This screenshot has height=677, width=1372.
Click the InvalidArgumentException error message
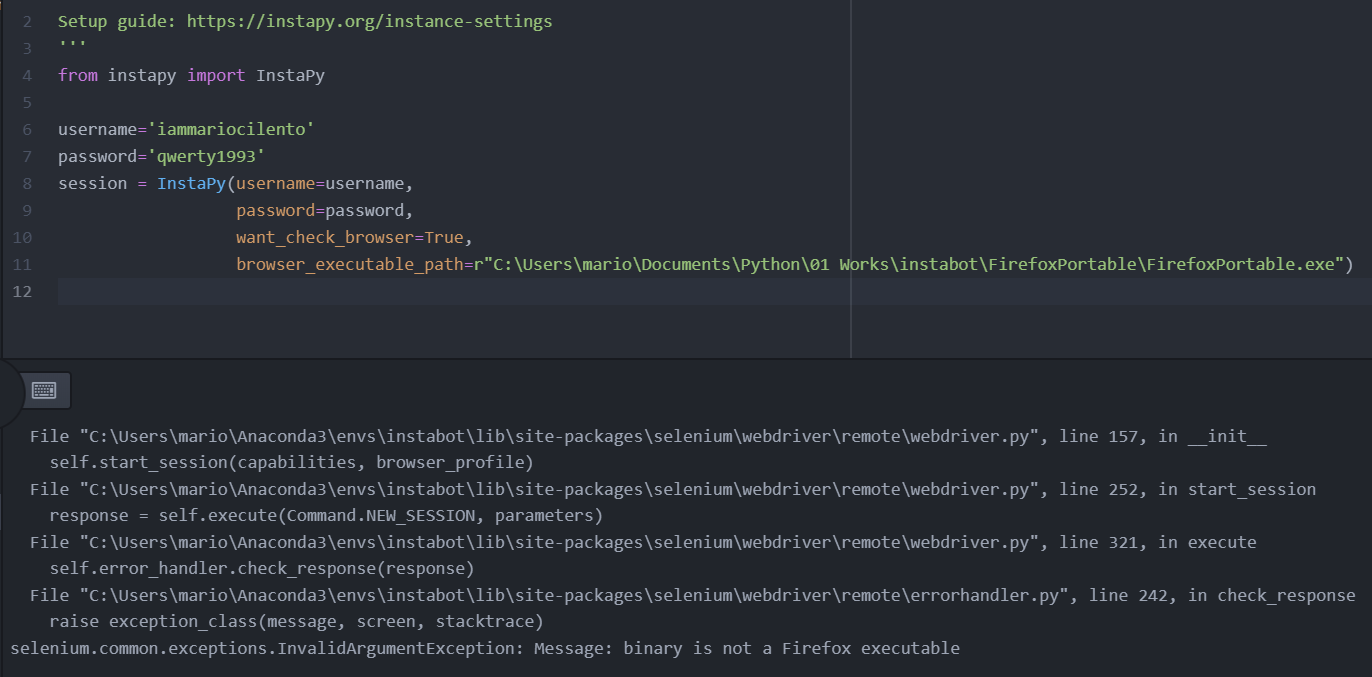point(480,648)
